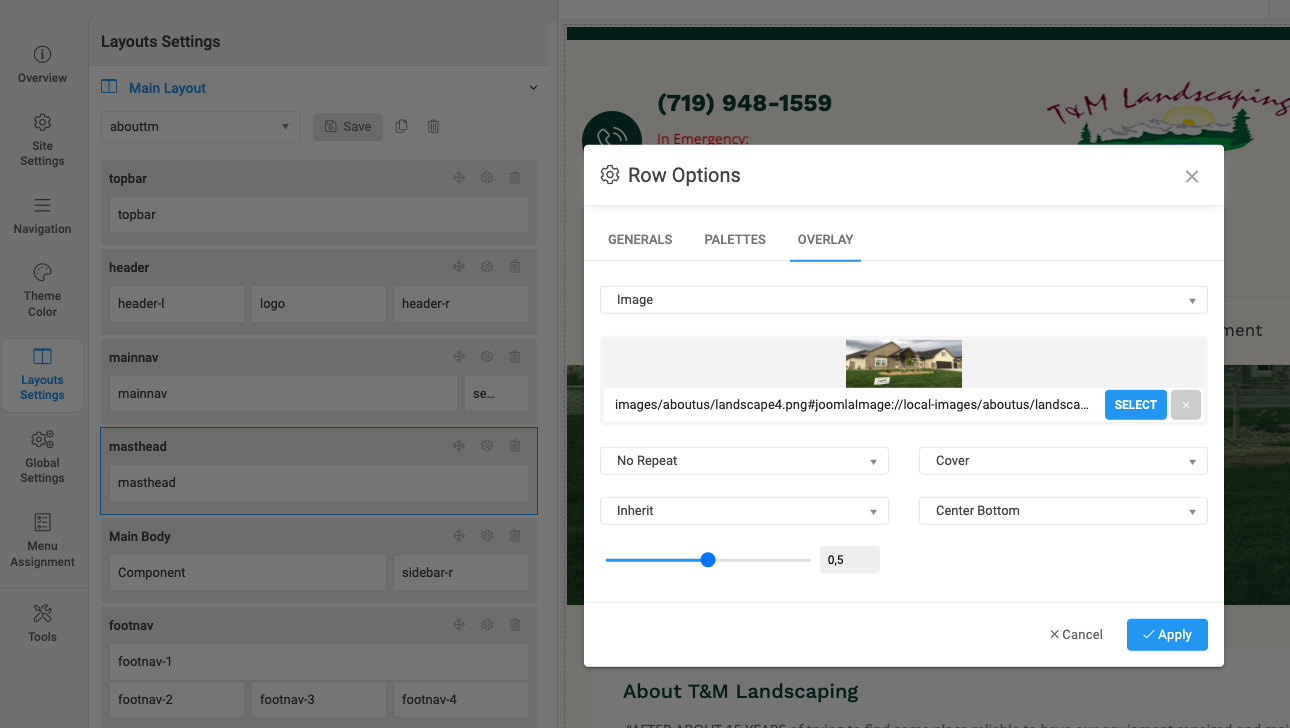
Task: Open the Center Bottom position dropdown
Action: (x=1063, y=511)
